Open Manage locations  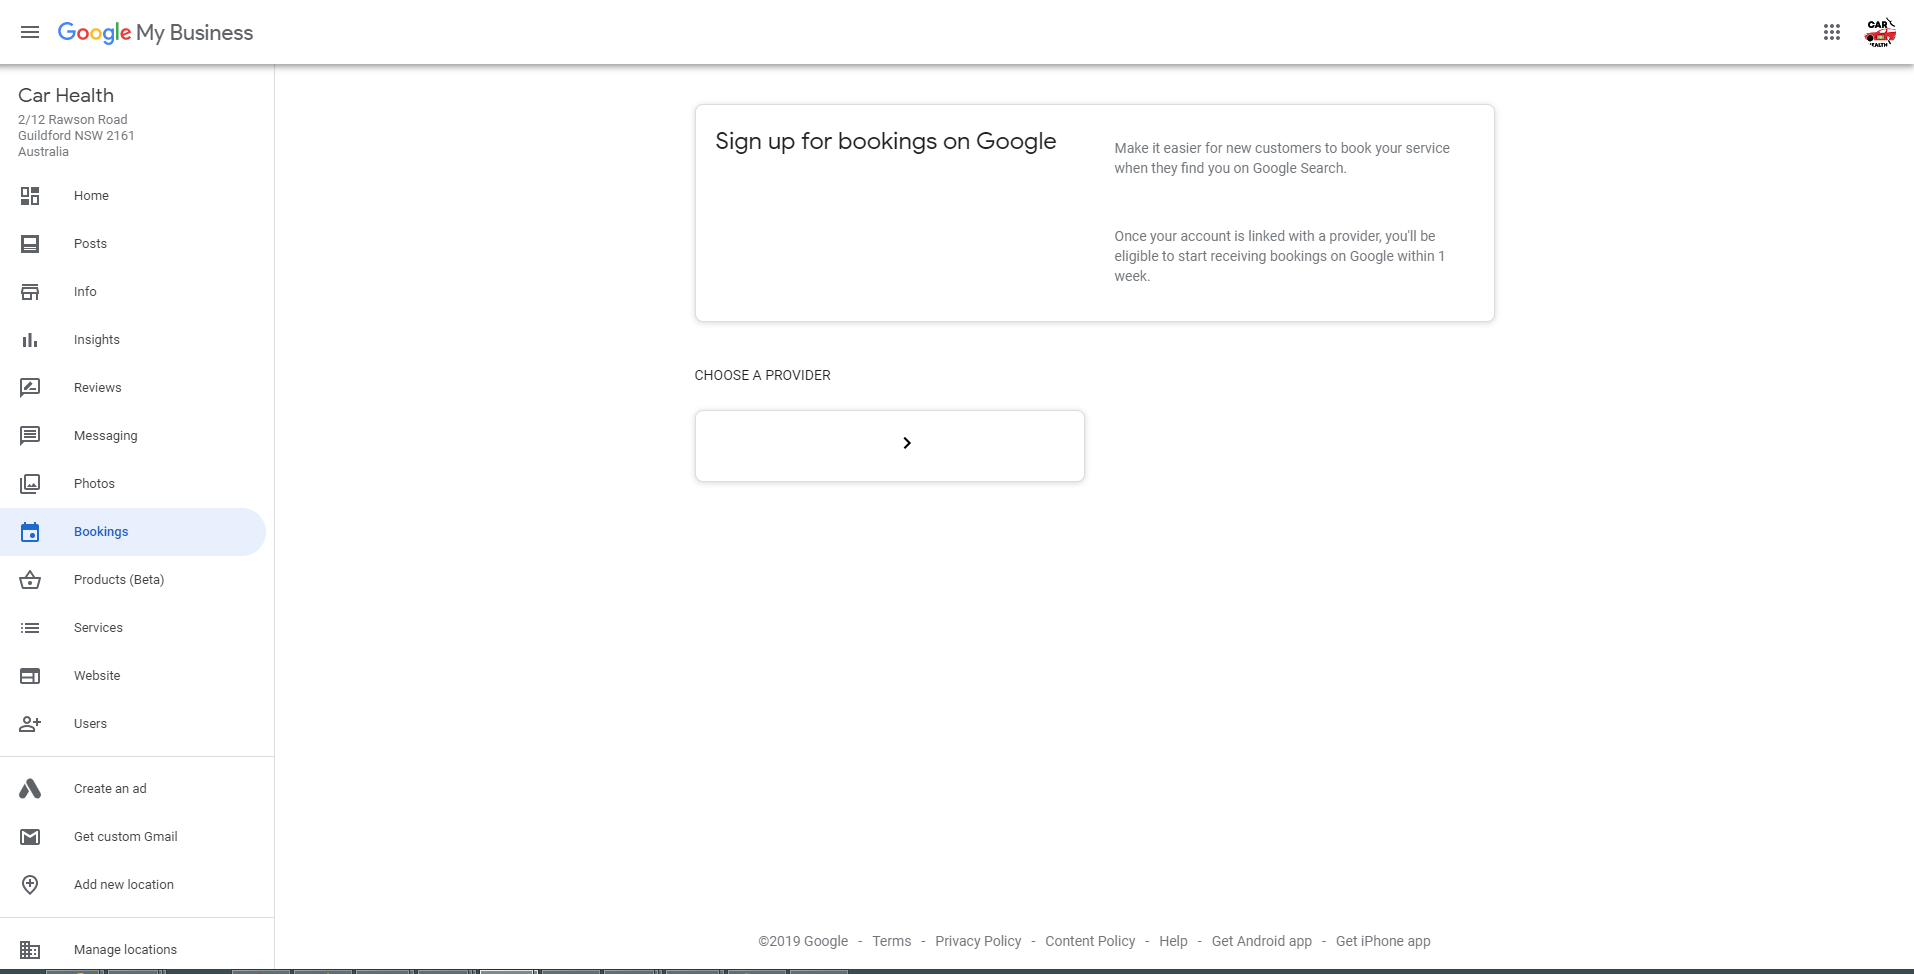(133, 950)
